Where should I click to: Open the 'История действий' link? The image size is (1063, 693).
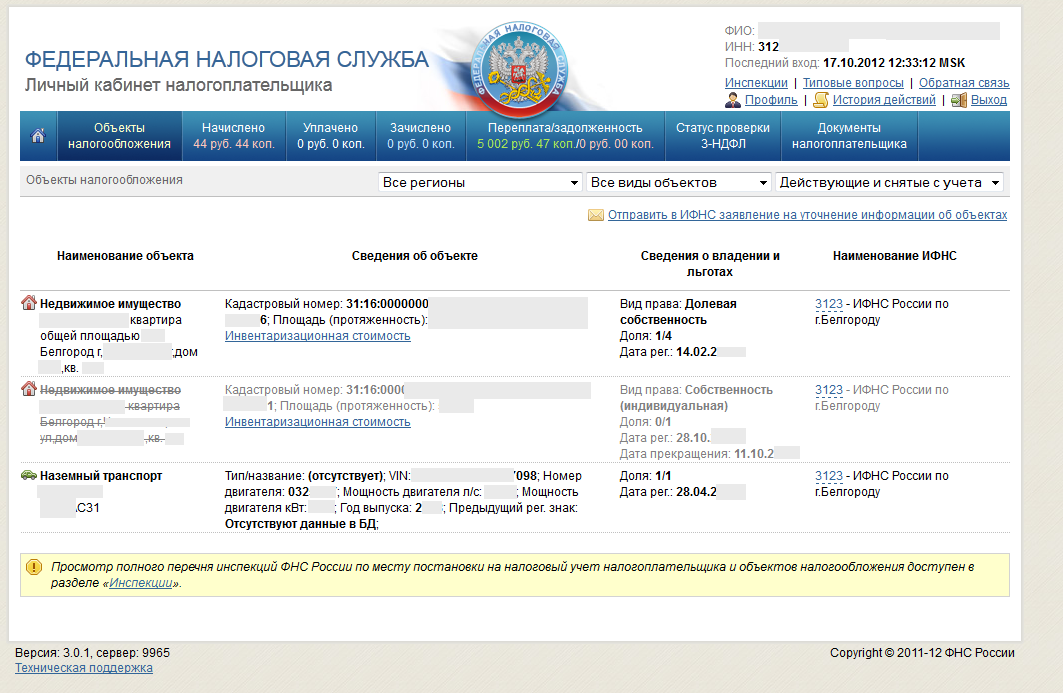pyautogui.click(x=884, y=100)
